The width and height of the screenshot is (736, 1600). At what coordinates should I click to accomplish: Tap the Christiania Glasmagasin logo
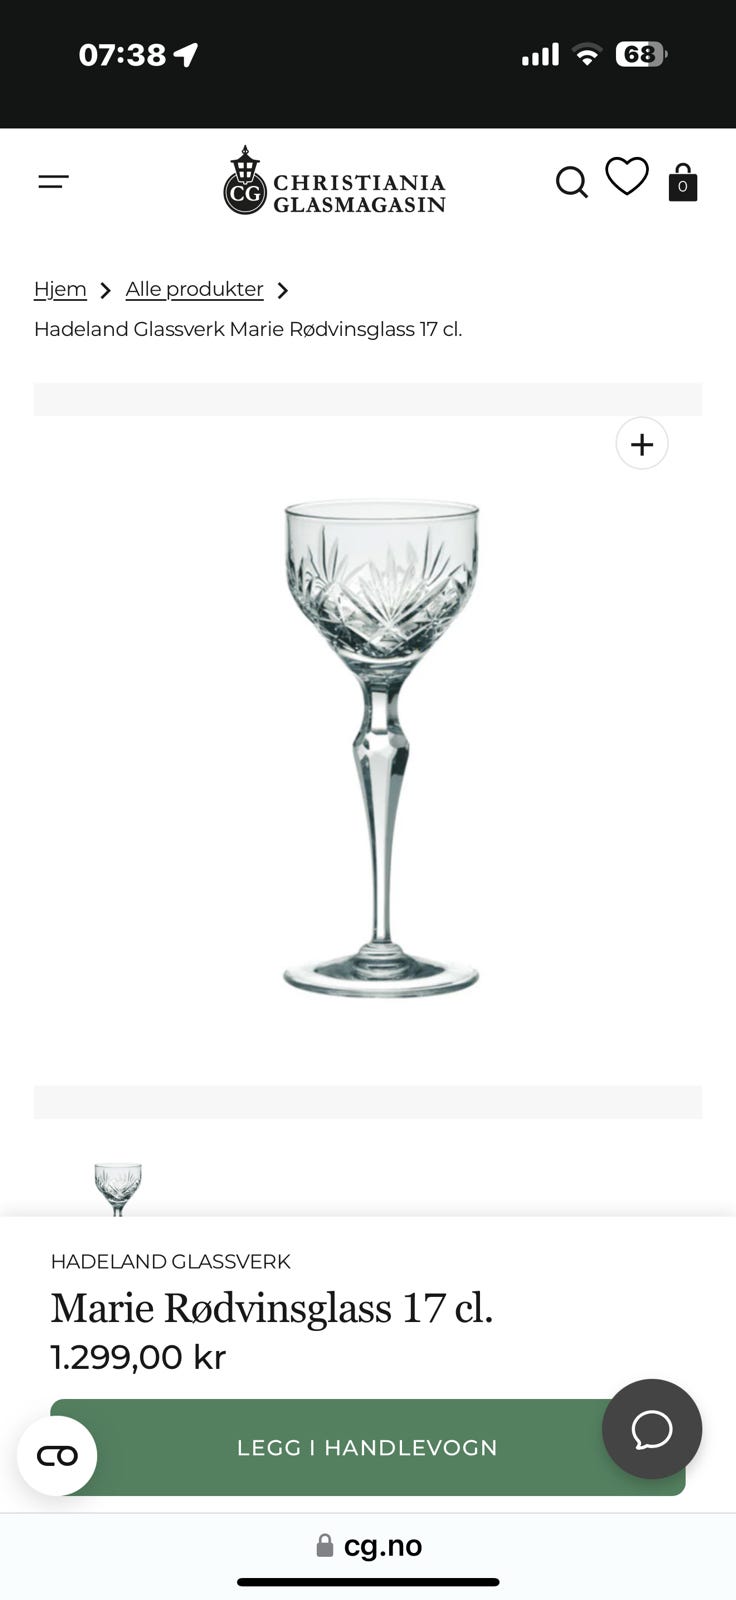click(x=334, y=182)
